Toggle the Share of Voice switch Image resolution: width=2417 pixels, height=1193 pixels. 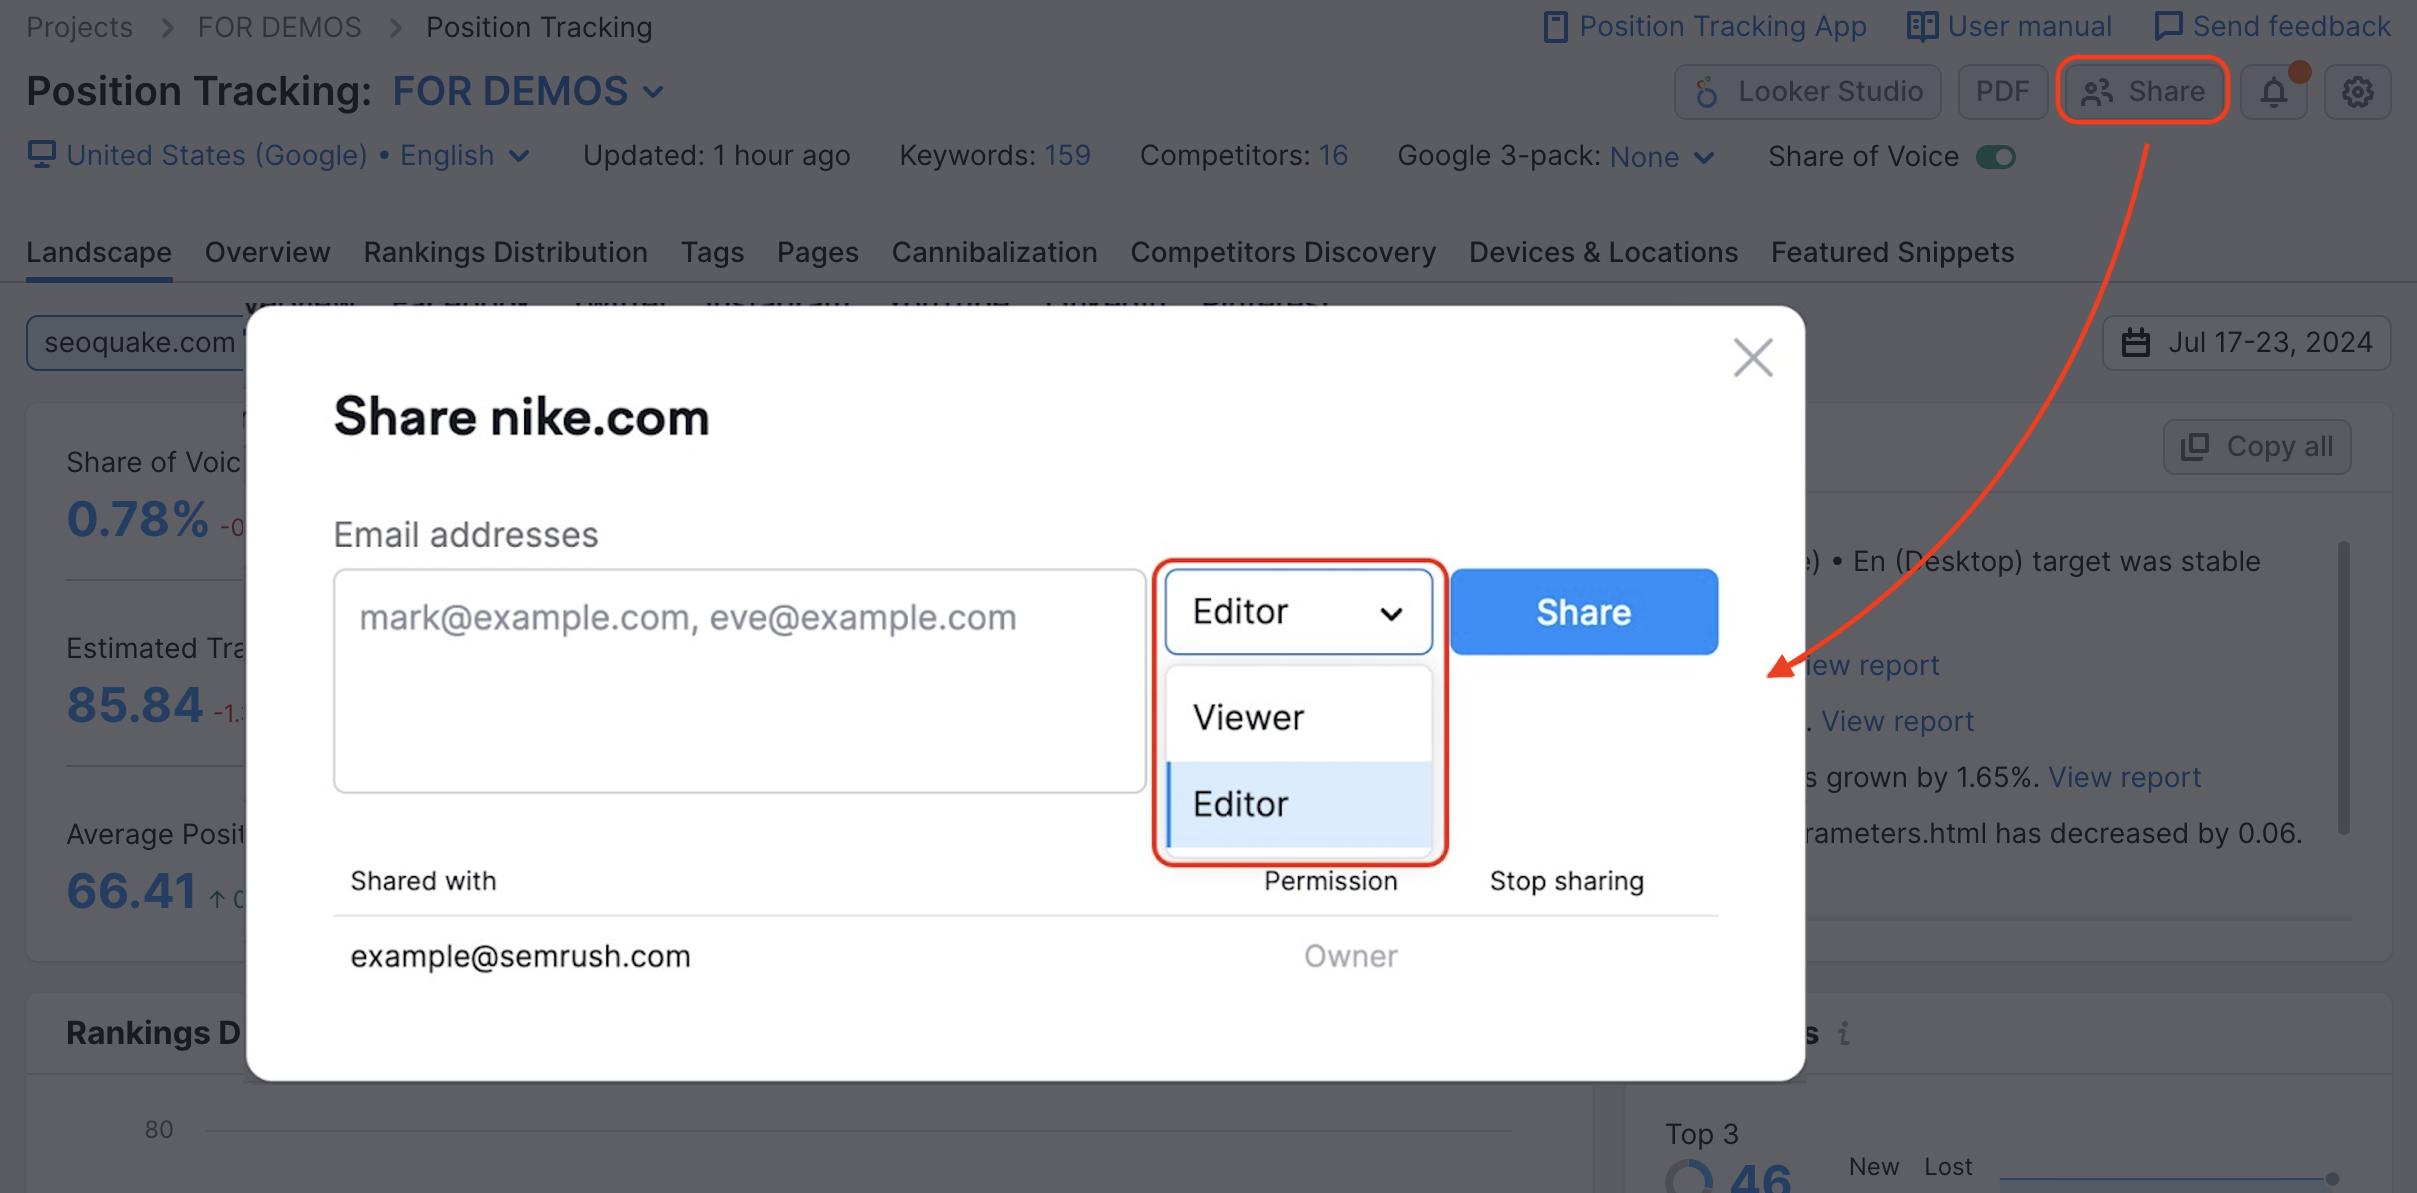pos(1996,157)
